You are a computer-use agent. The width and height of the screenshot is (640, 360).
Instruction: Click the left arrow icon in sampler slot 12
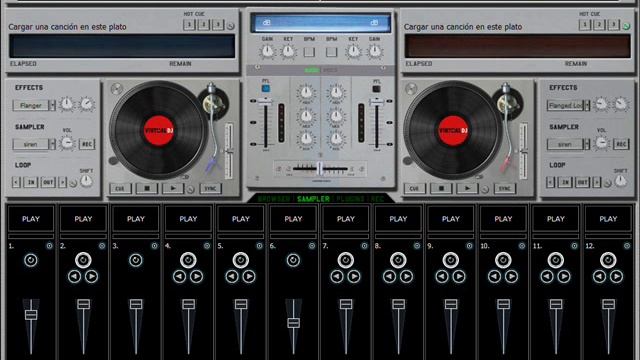600,277
